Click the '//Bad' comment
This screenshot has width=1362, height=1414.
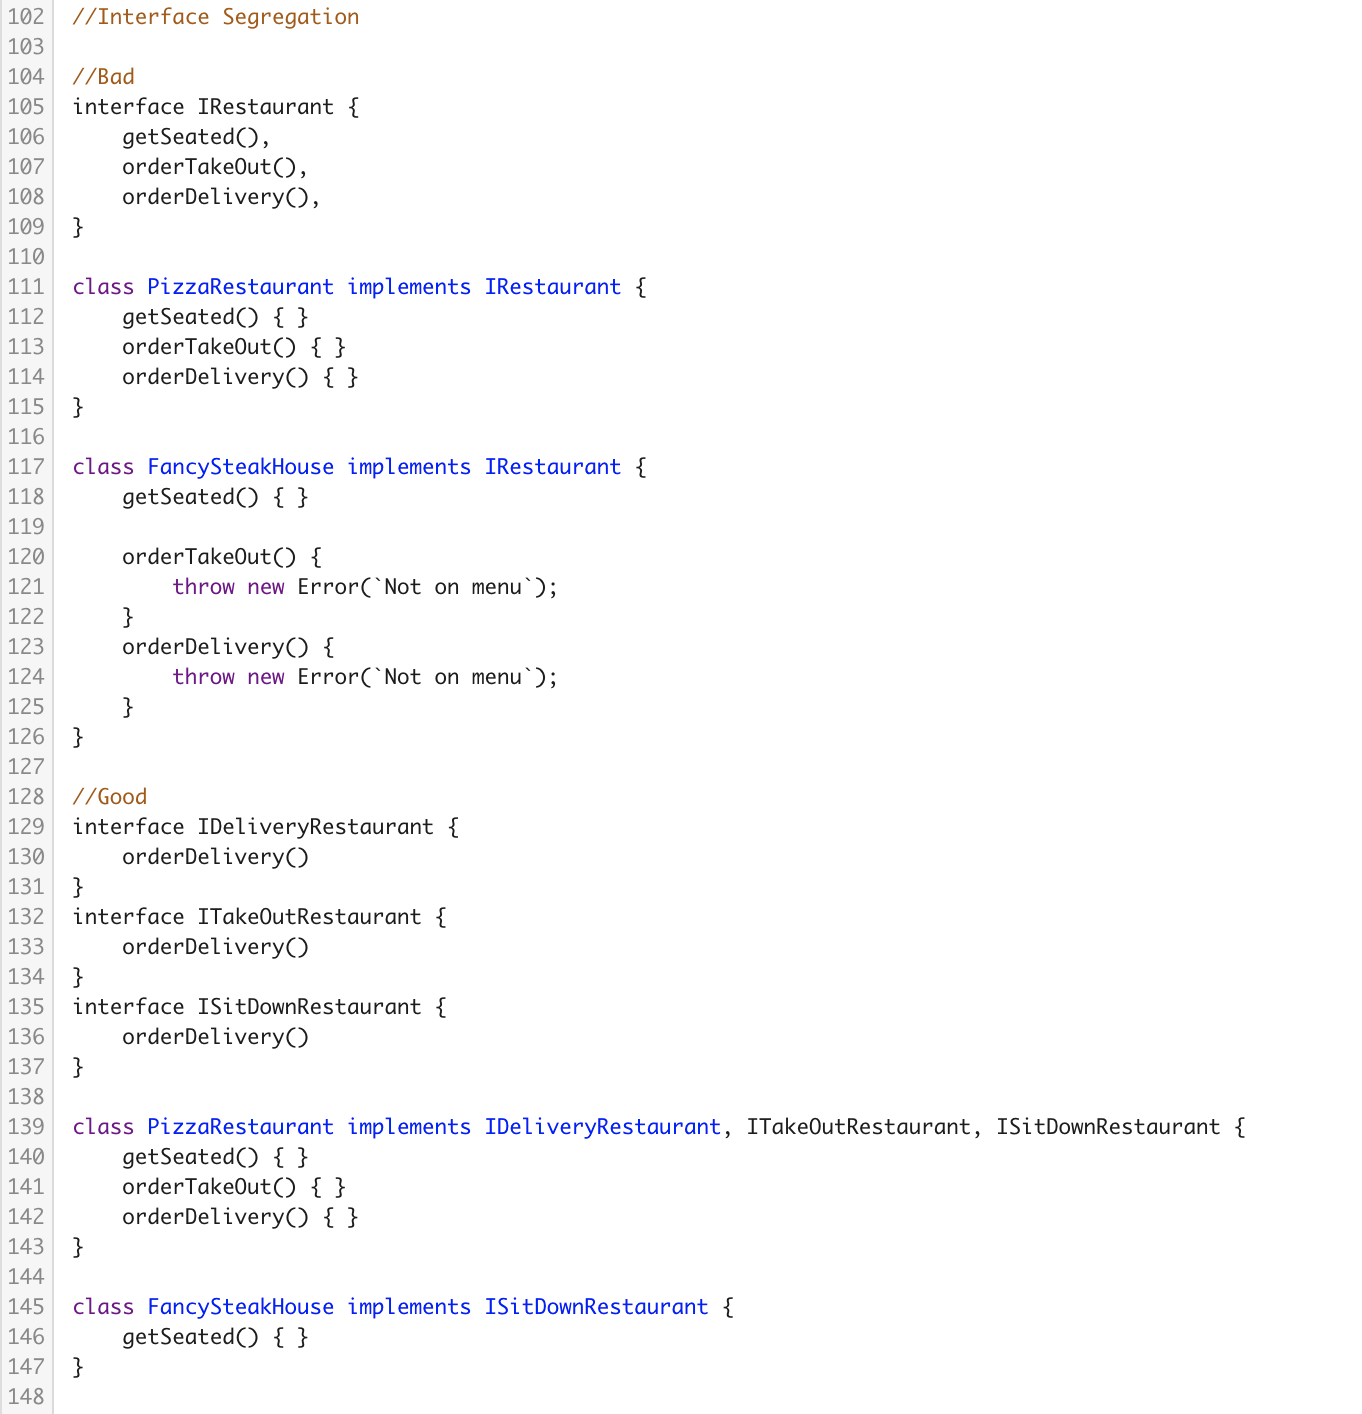point(104,77)
